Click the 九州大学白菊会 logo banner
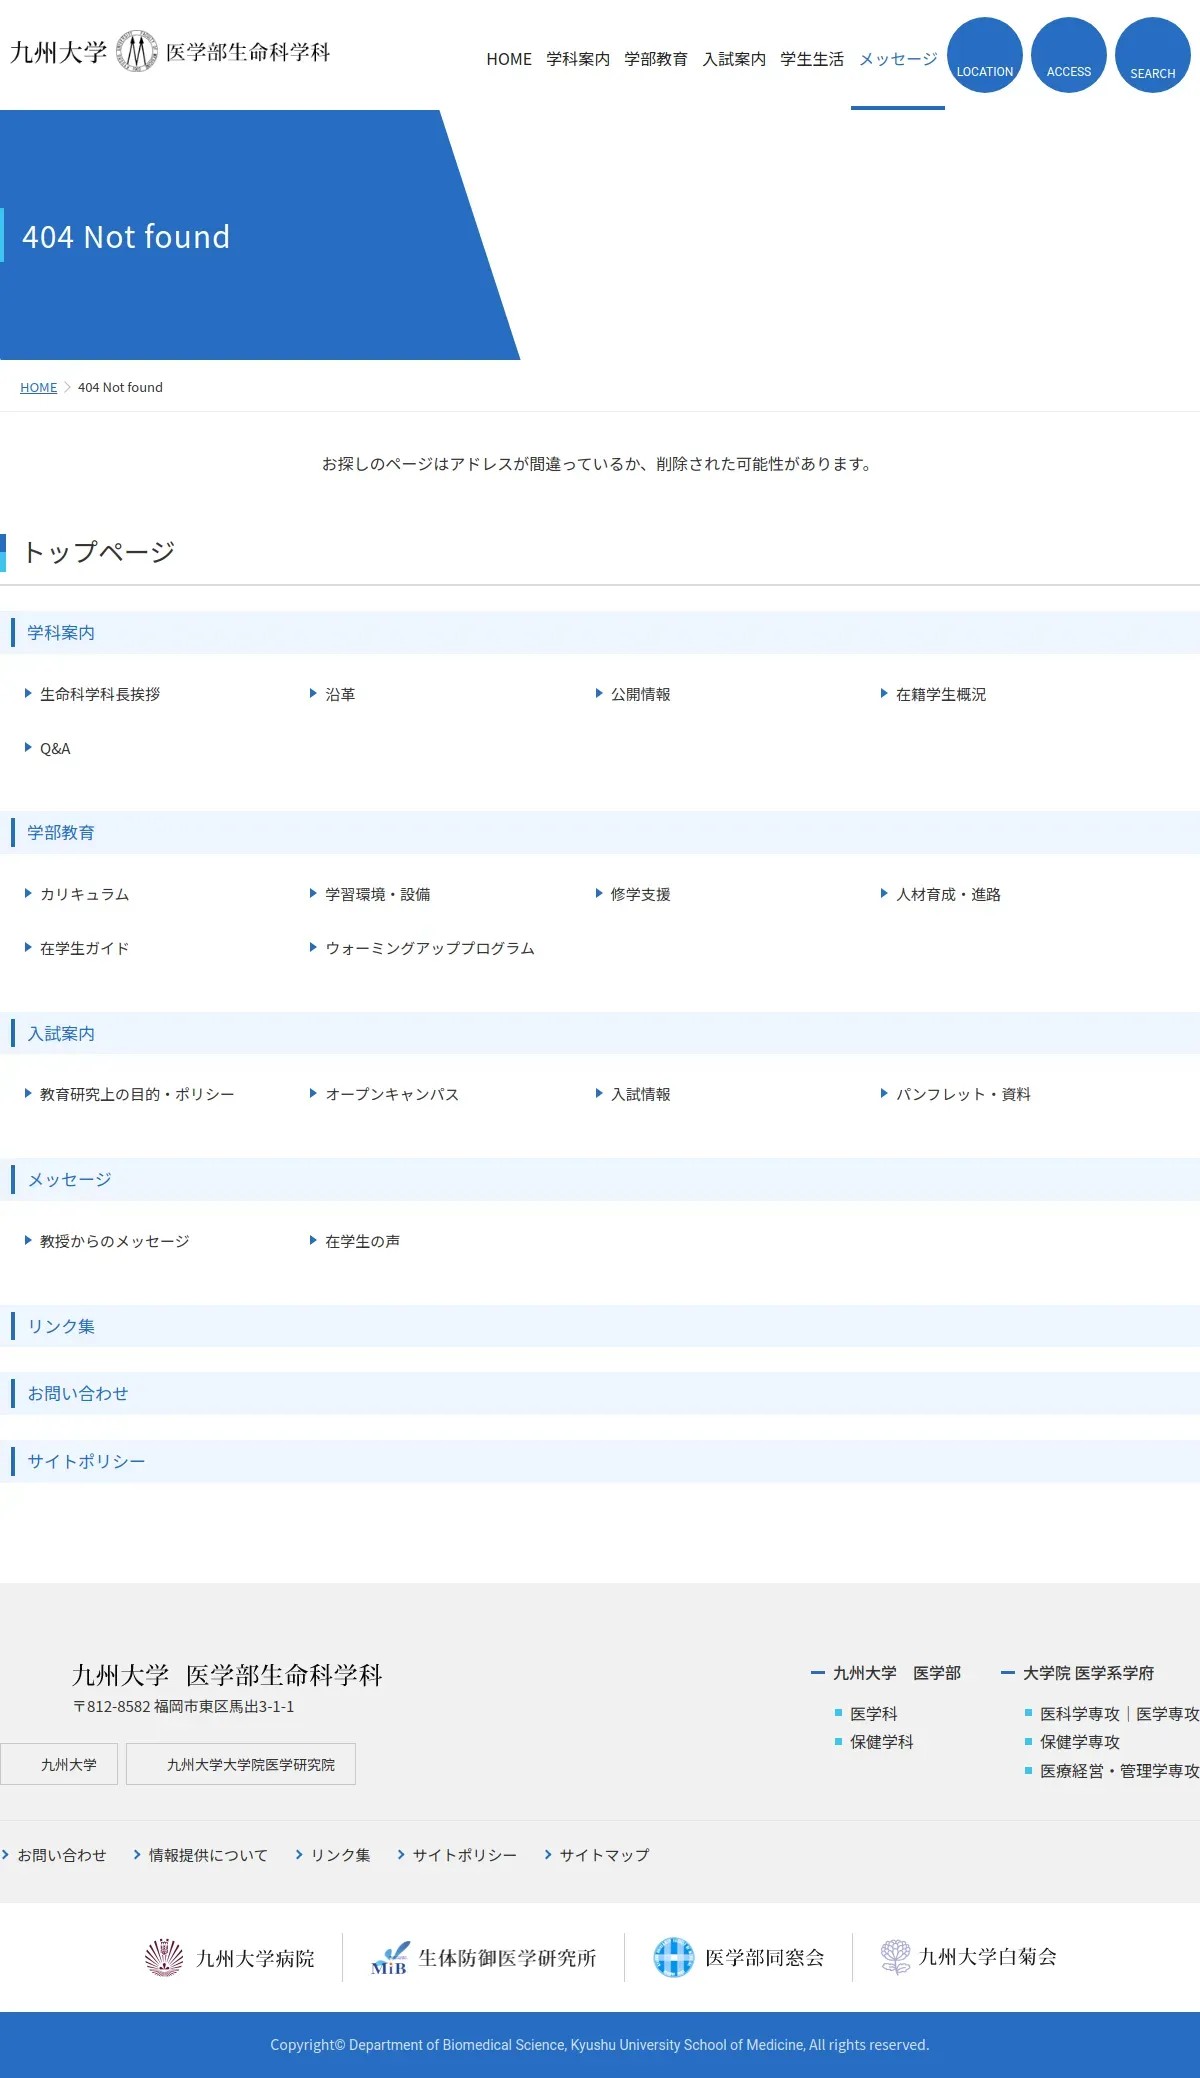 (968, 1957)
